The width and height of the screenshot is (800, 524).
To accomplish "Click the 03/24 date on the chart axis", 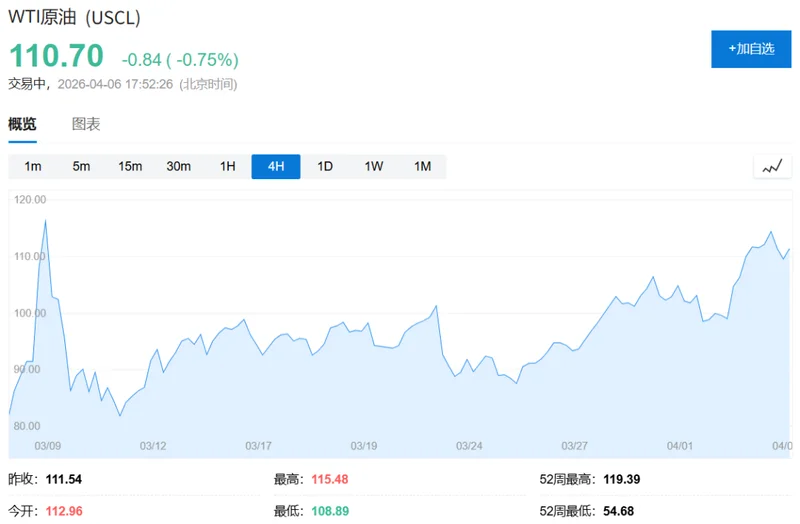I will point(469,446).
